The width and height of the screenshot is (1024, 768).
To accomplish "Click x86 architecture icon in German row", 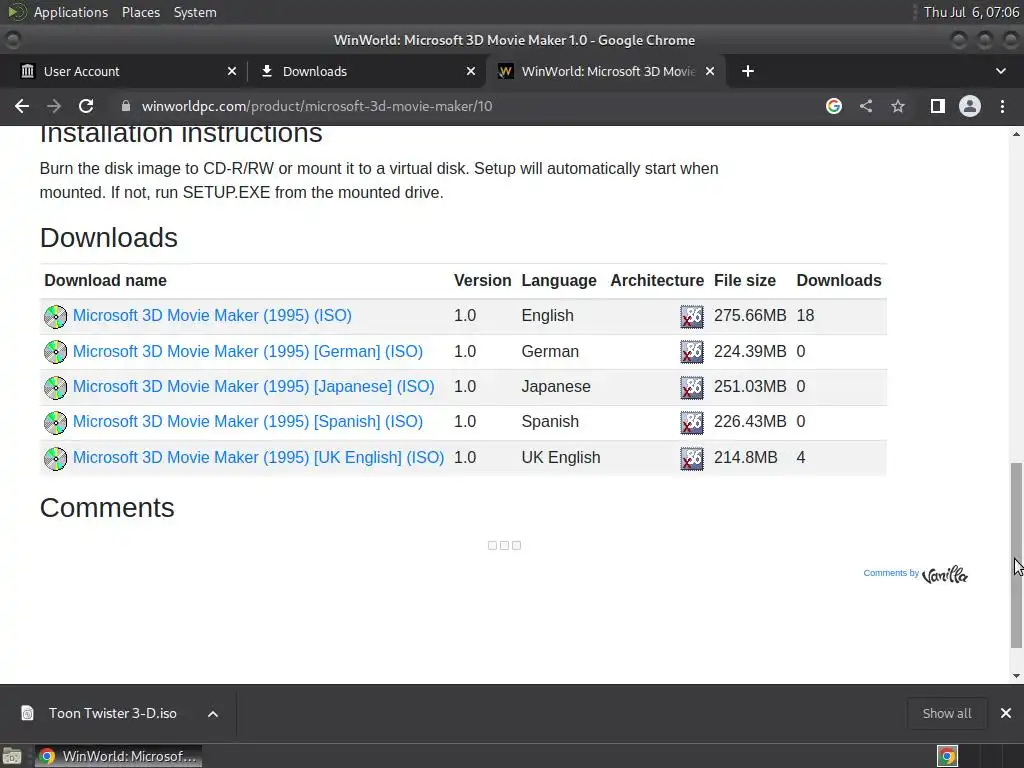I will coord(692,353).
